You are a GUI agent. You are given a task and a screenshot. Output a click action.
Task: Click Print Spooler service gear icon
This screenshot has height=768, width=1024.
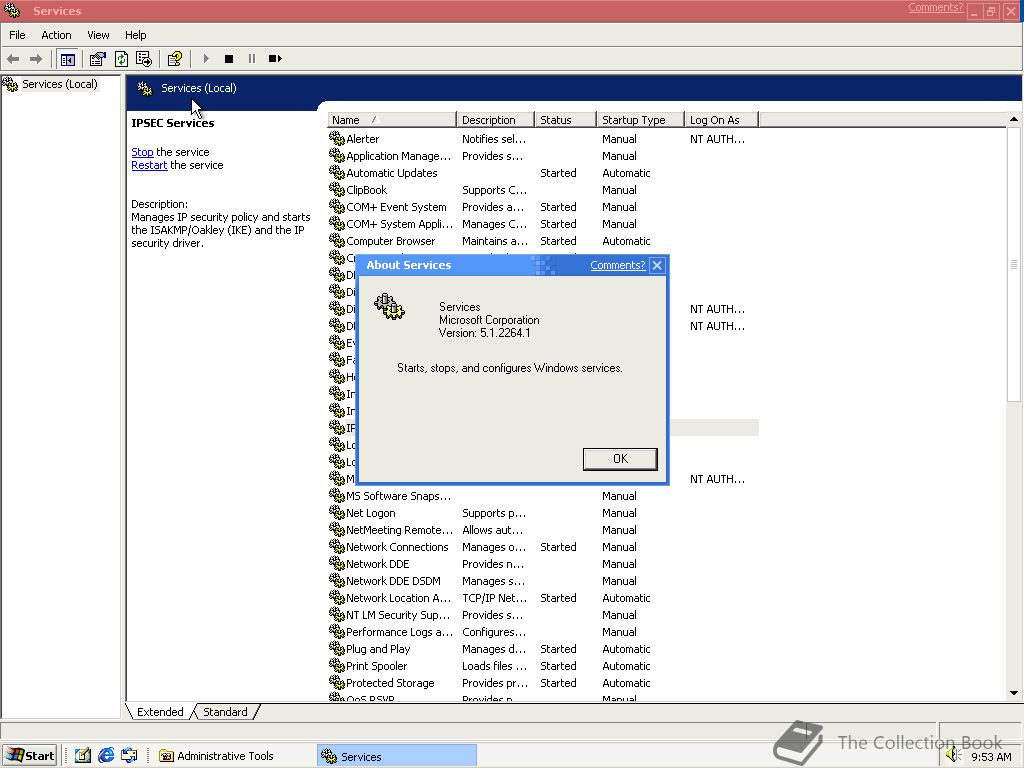click(336, 665)
